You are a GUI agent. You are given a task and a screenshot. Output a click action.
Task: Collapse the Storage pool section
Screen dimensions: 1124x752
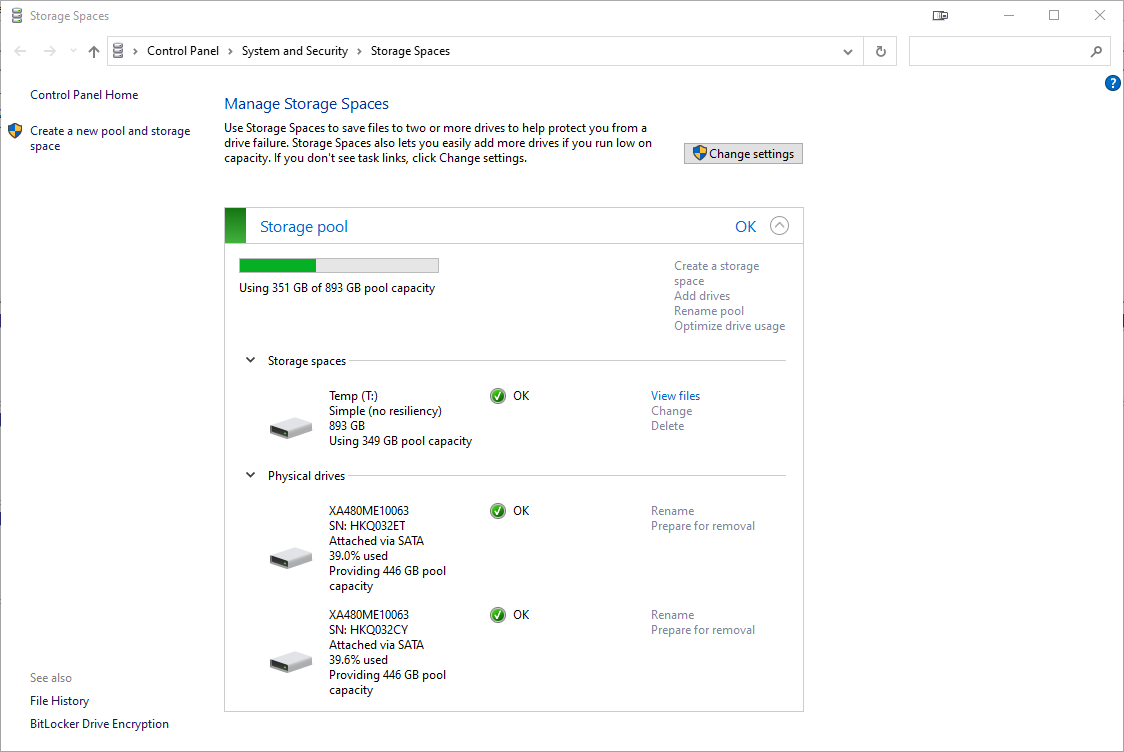tap(779, 226)
